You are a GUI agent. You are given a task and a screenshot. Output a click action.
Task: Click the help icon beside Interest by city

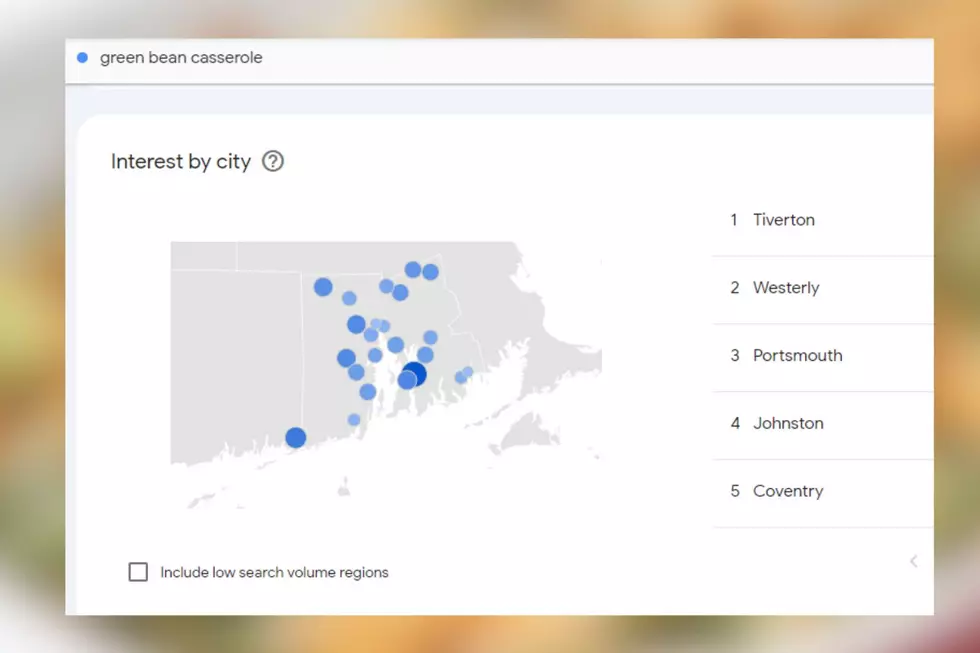[x=272, y=161]
